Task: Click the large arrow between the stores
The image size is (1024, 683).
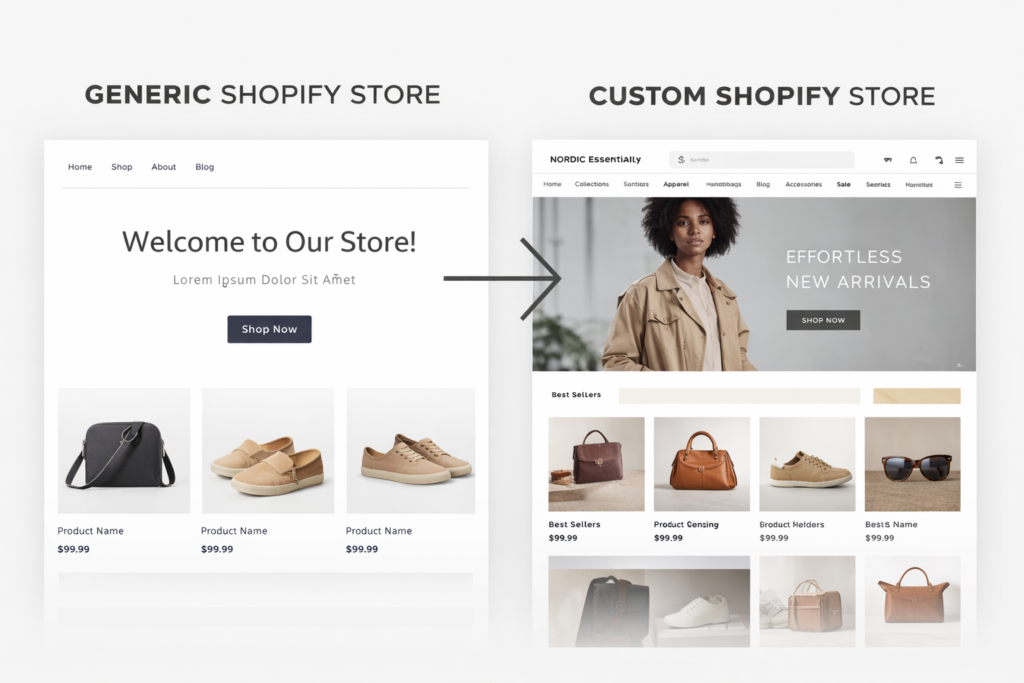Action: pos(502,279)
